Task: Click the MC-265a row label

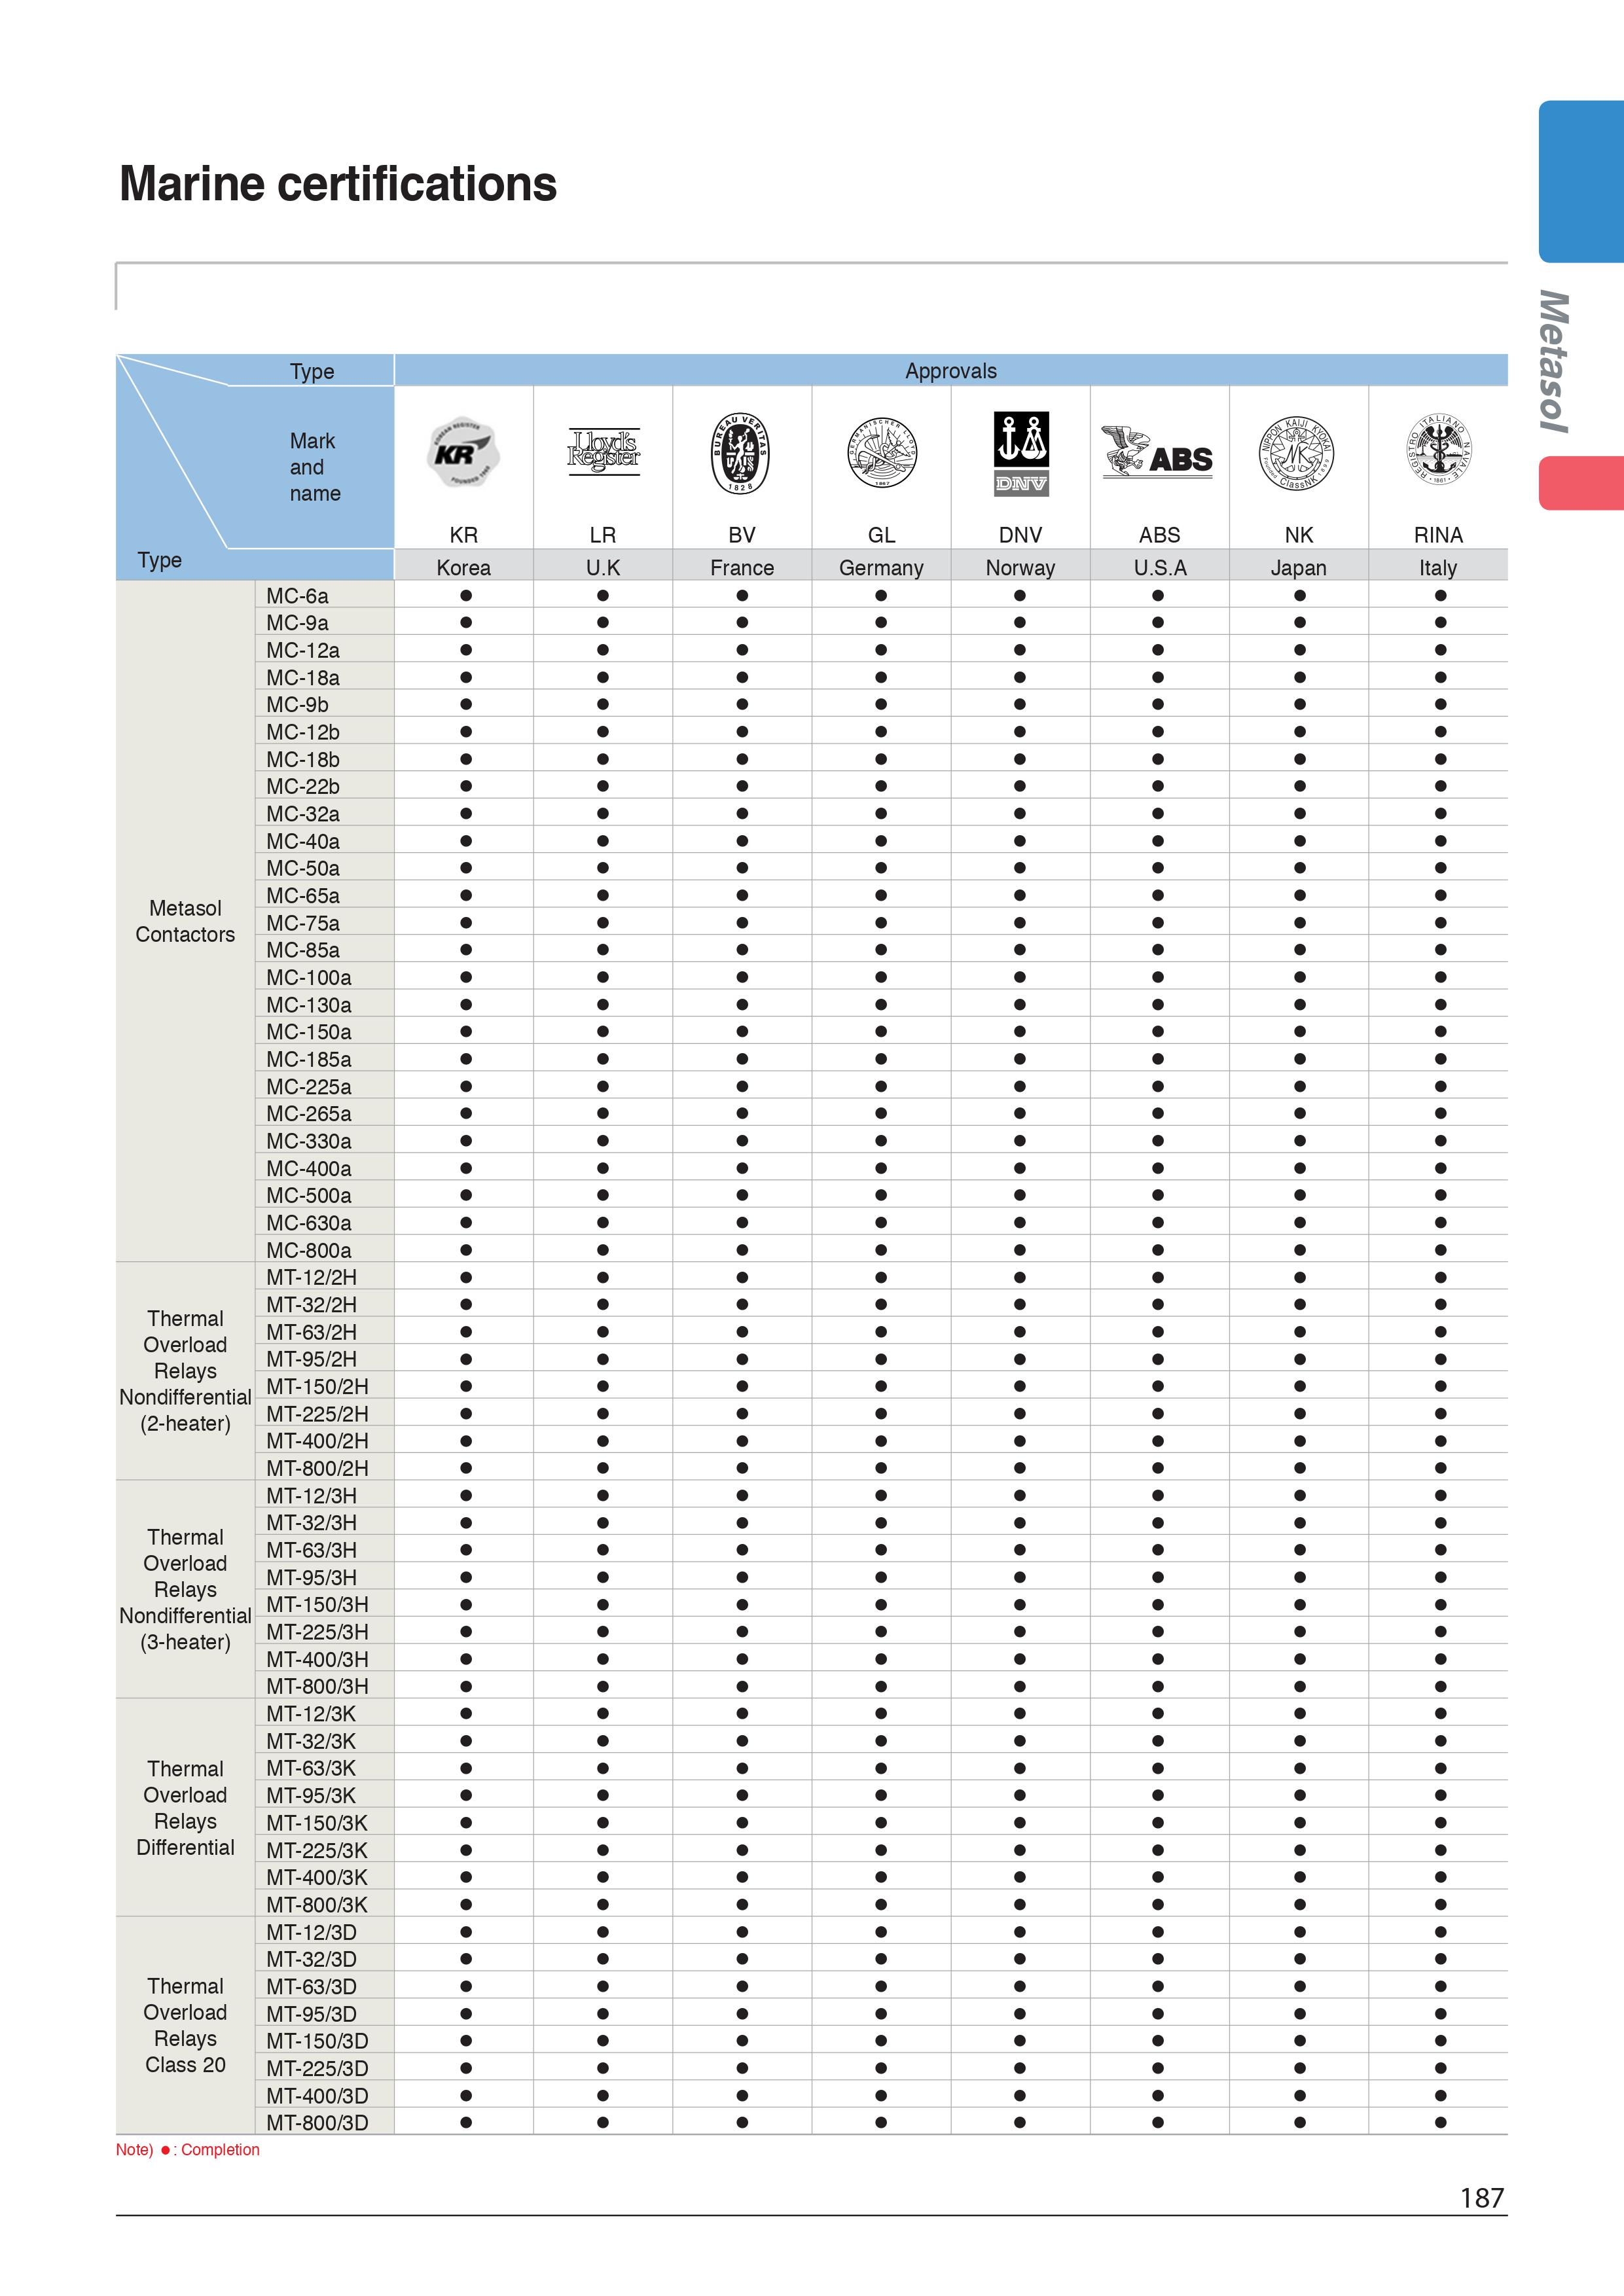Action: click(309, 1114)
